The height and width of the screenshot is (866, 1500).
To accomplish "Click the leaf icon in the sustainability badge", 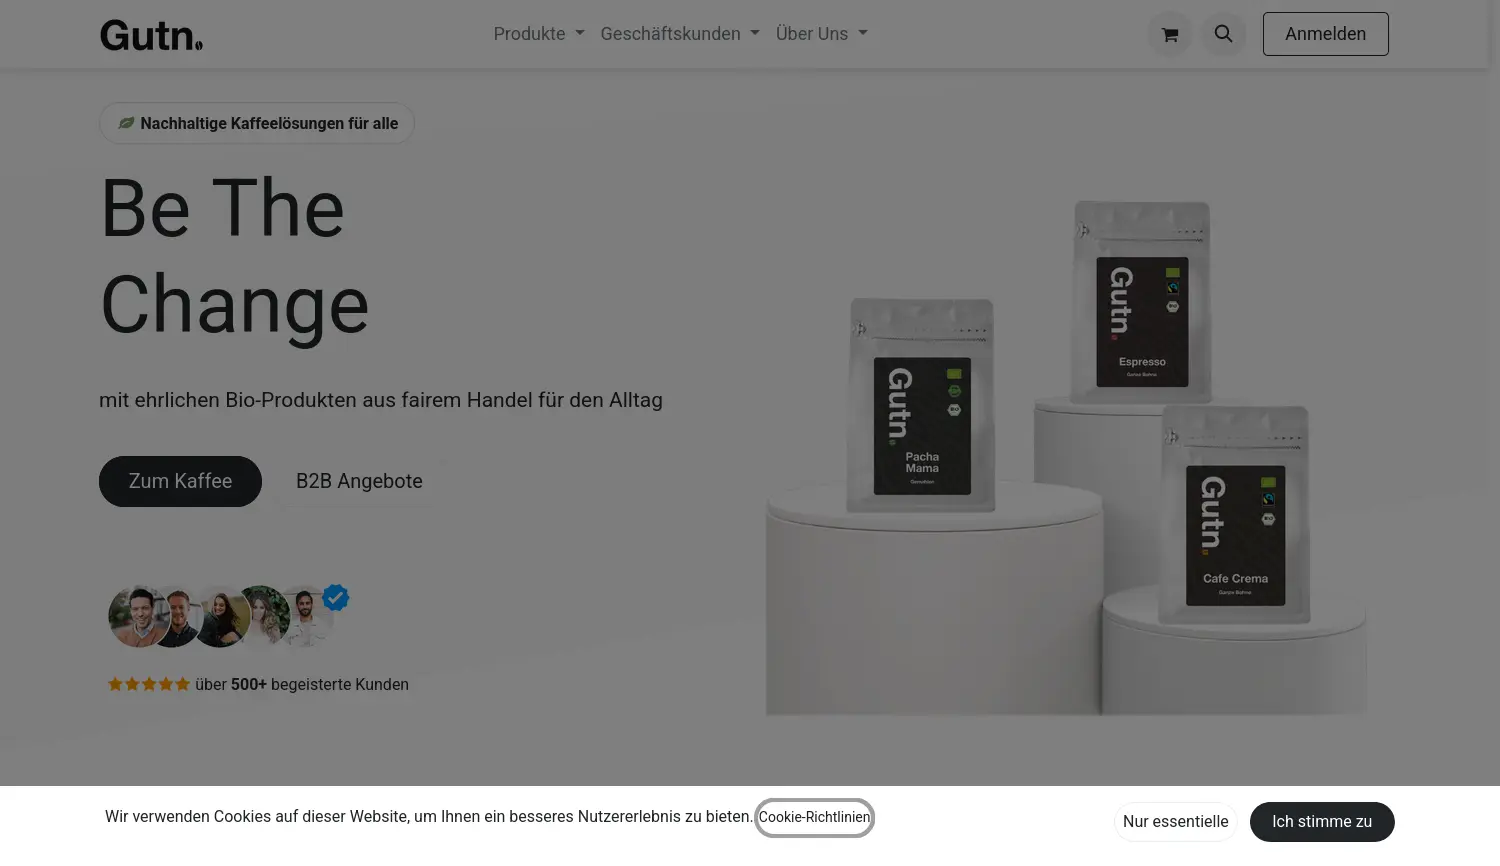I will pos(125,123).
